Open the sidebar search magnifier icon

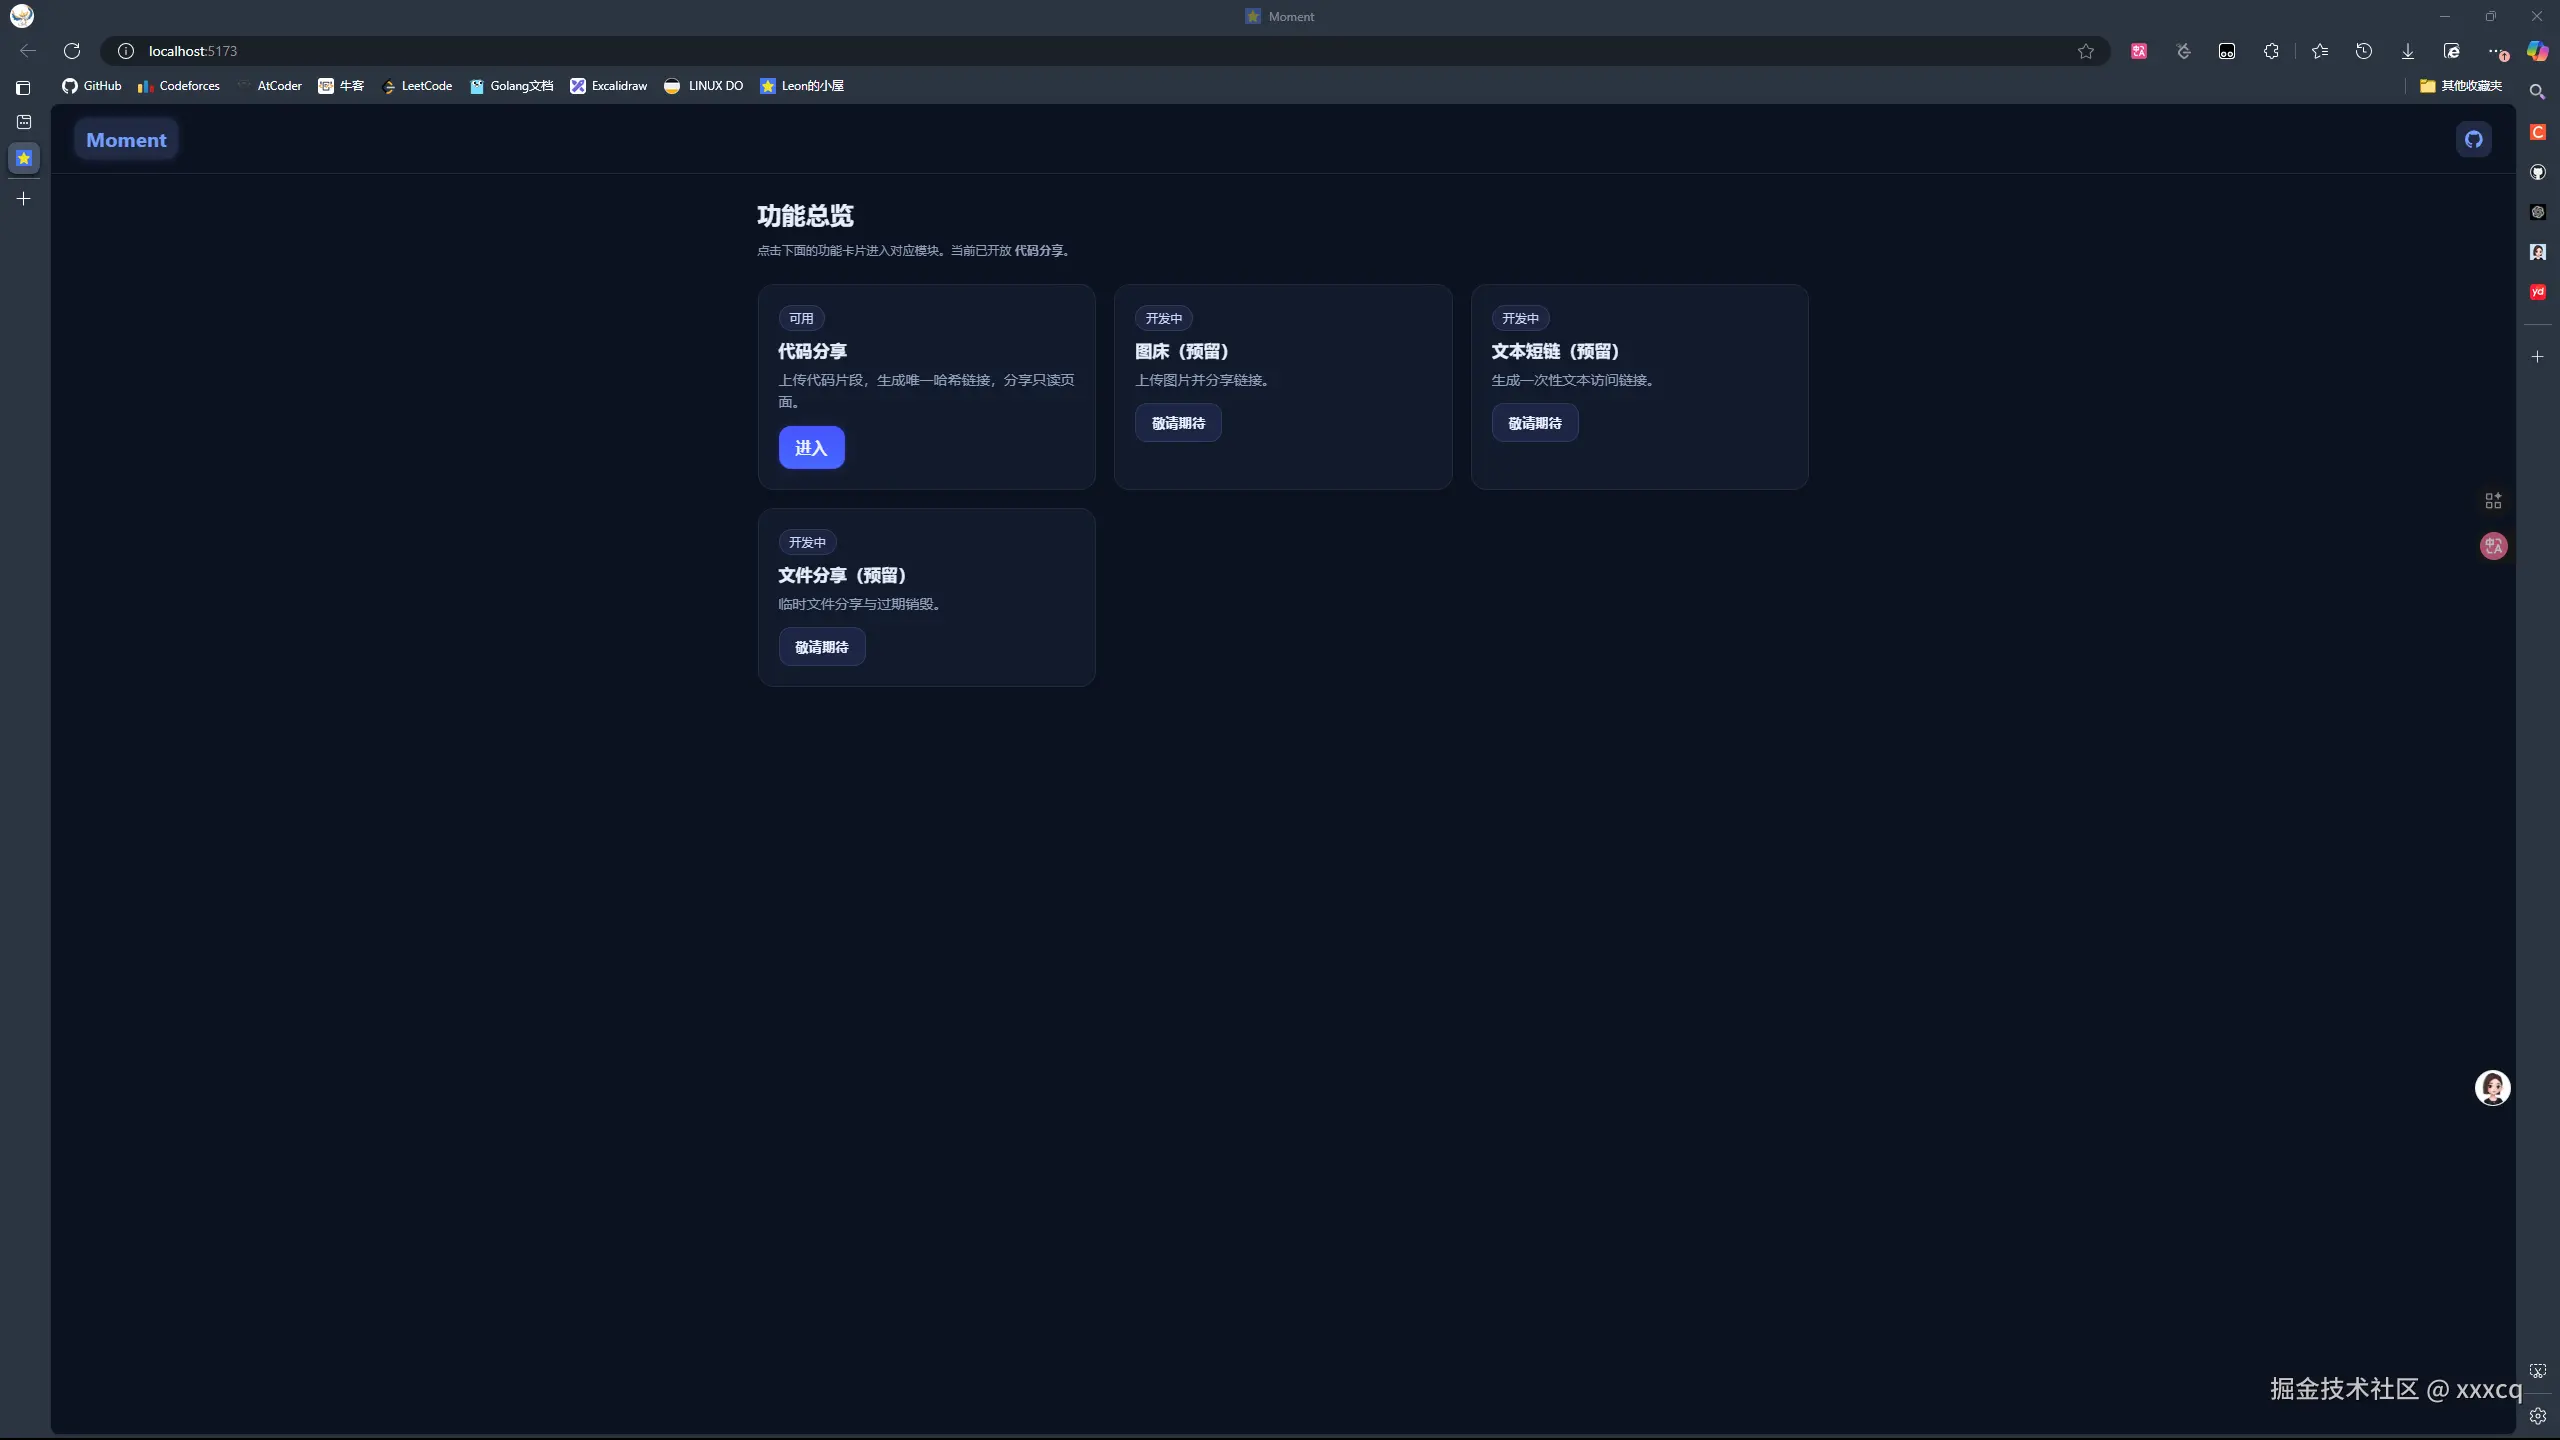[x=2537, y=92]
